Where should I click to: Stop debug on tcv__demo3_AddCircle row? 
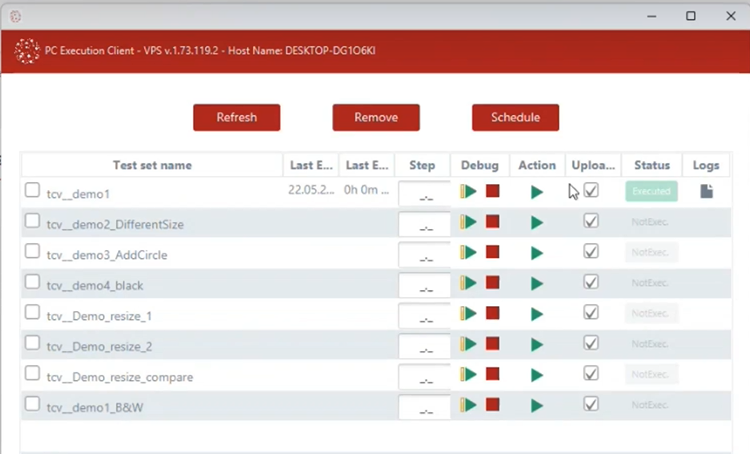pyautogui.click(x=492, y=253)
